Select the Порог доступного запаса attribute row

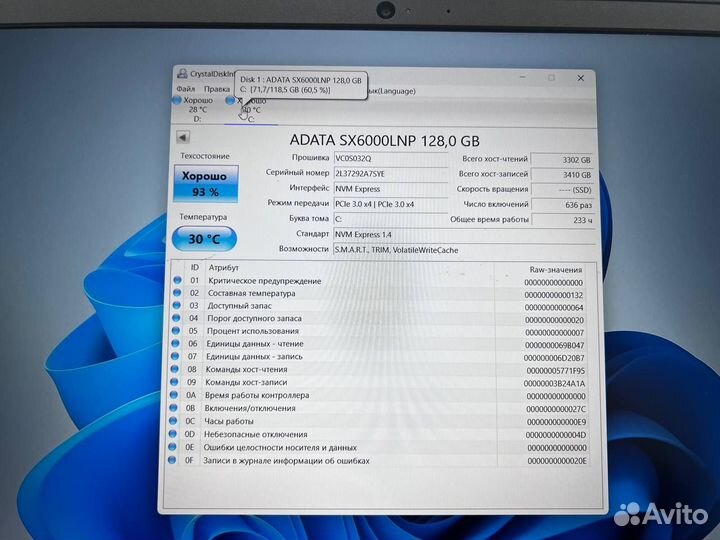380,319
